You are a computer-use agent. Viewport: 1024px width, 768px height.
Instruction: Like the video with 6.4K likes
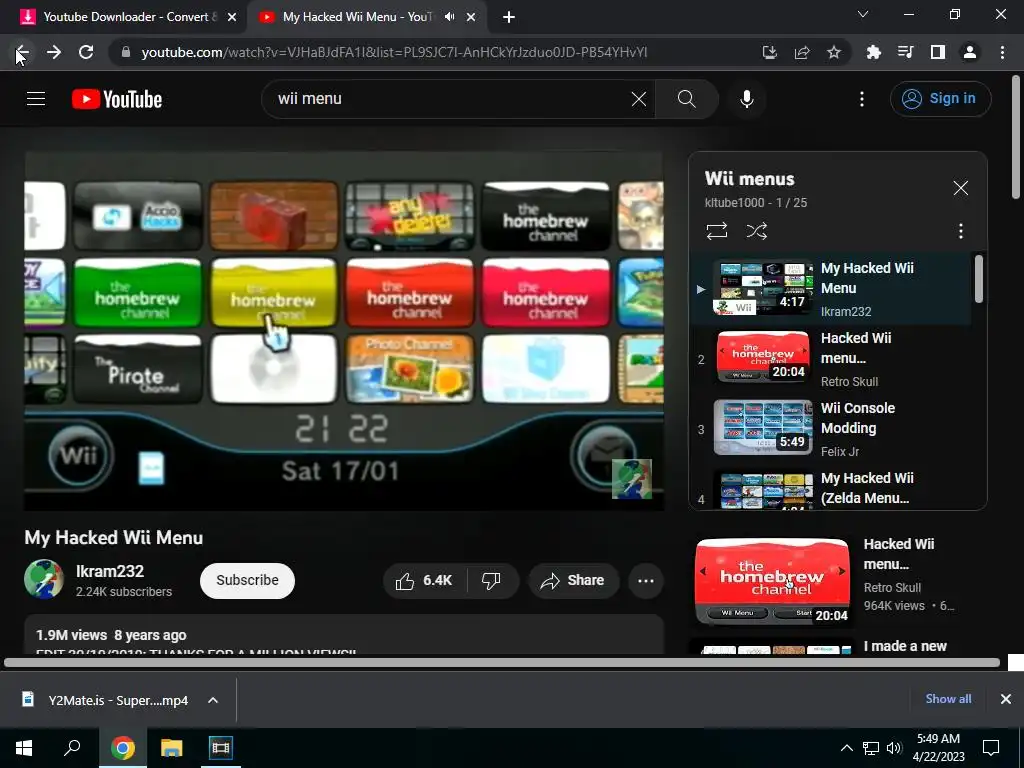coord(424,581)
